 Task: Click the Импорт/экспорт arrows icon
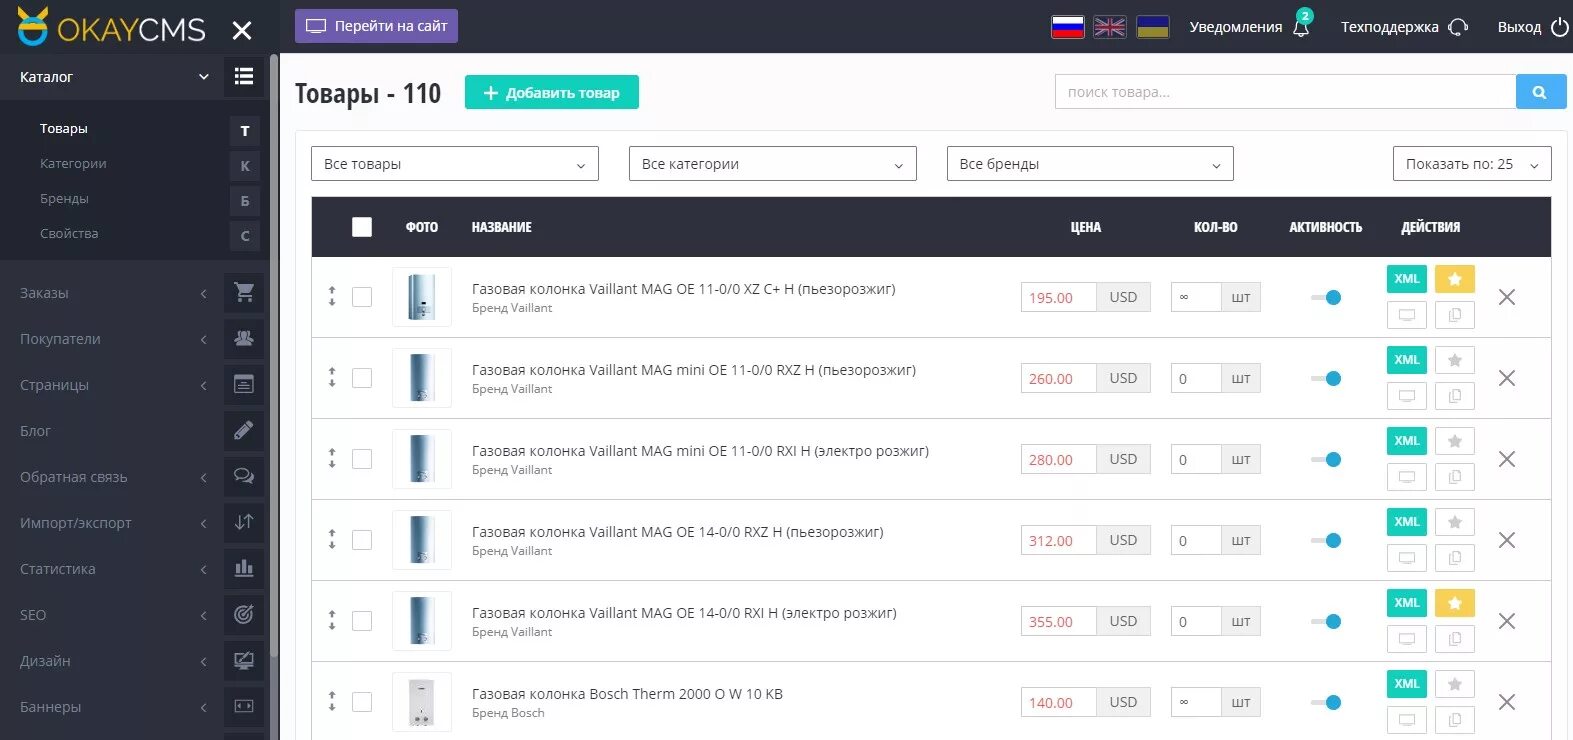pyautogui.click(x=244, y=523)
